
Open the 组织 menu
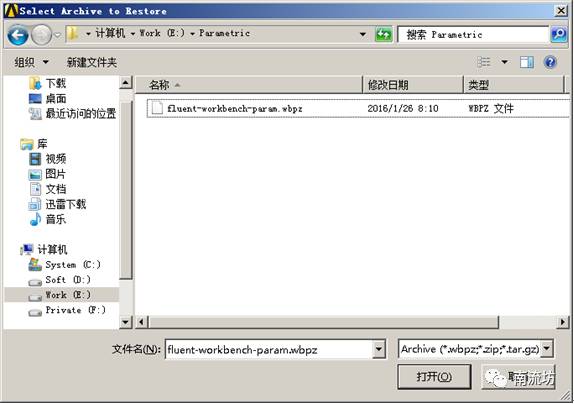click(x=31, y=62)
